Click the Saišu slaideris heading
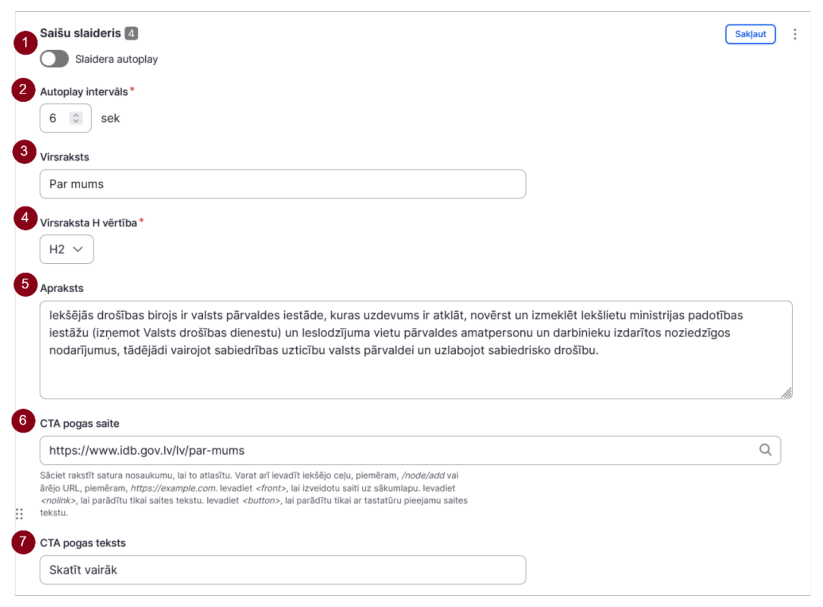Image resolution: width=823 pixels, height=607 pixels. (x=80, y=33)
